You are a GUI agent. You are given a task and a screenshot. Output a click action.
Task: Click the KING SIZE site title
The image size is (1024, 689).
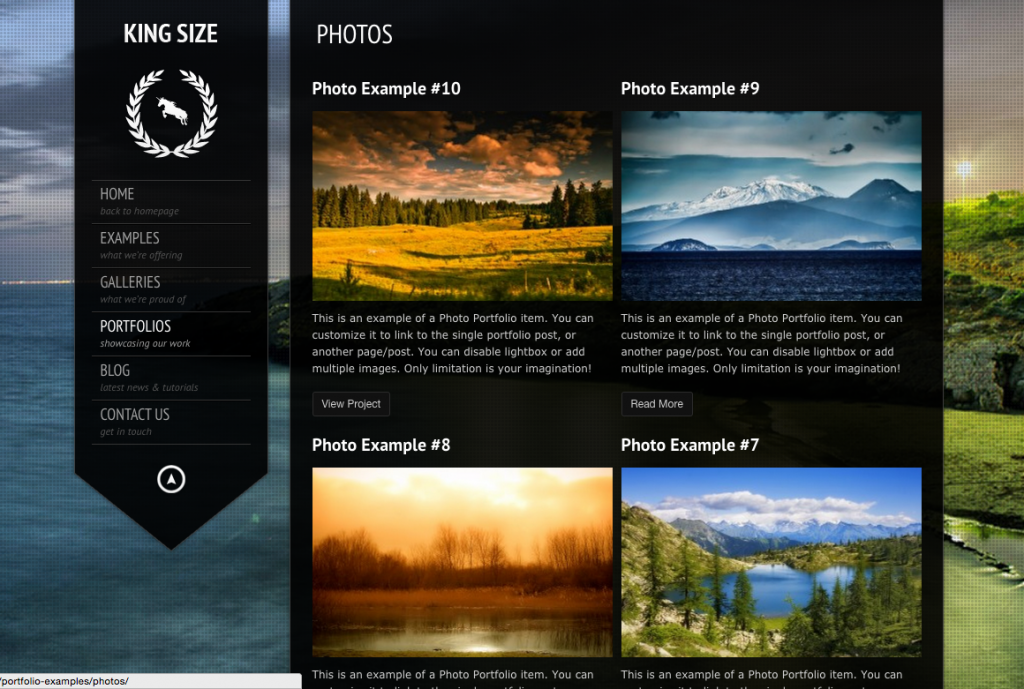171,34
